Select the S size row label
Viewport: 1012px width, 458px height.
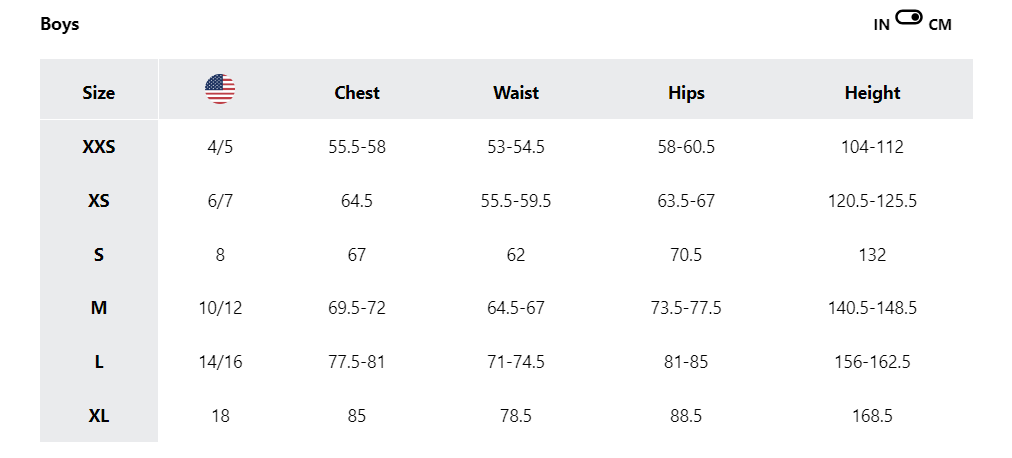(x=98, y=255)
